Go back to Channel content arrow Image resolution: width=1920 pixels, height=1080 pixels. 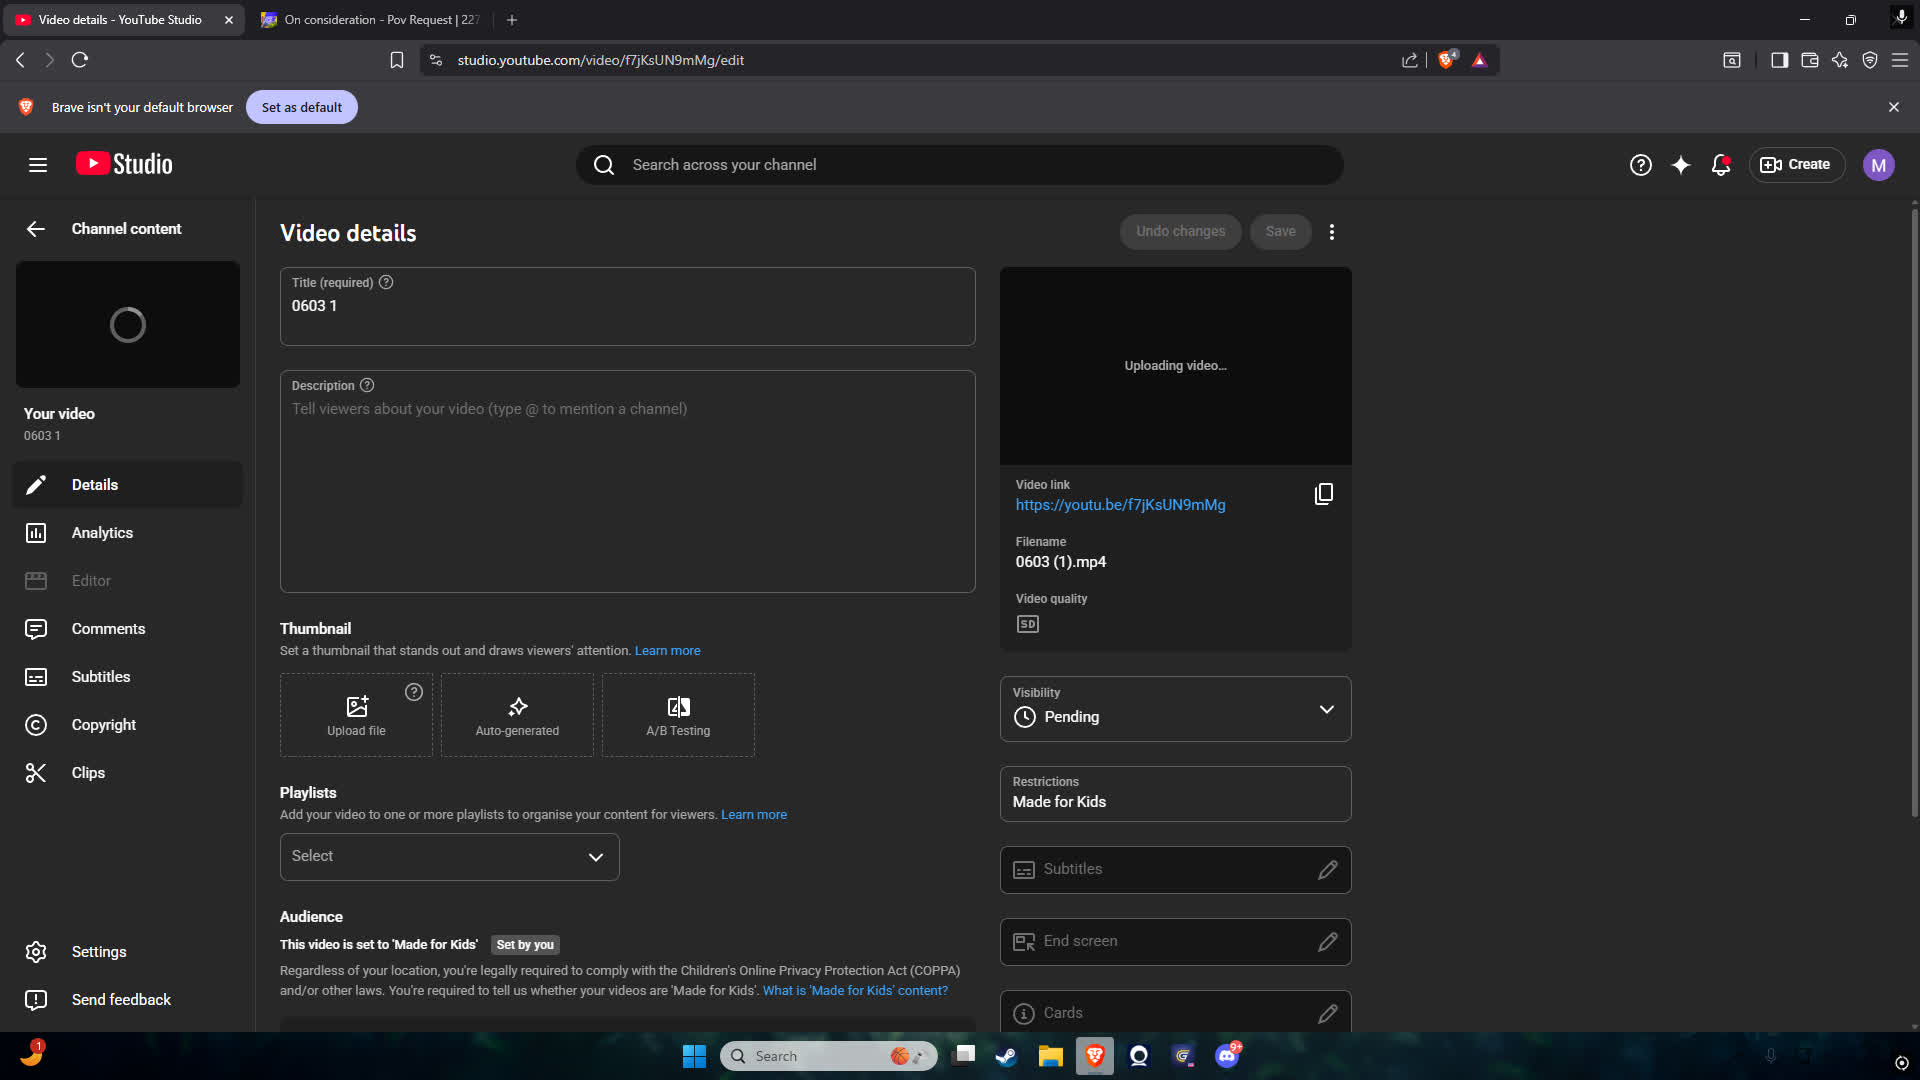[36, 229]
